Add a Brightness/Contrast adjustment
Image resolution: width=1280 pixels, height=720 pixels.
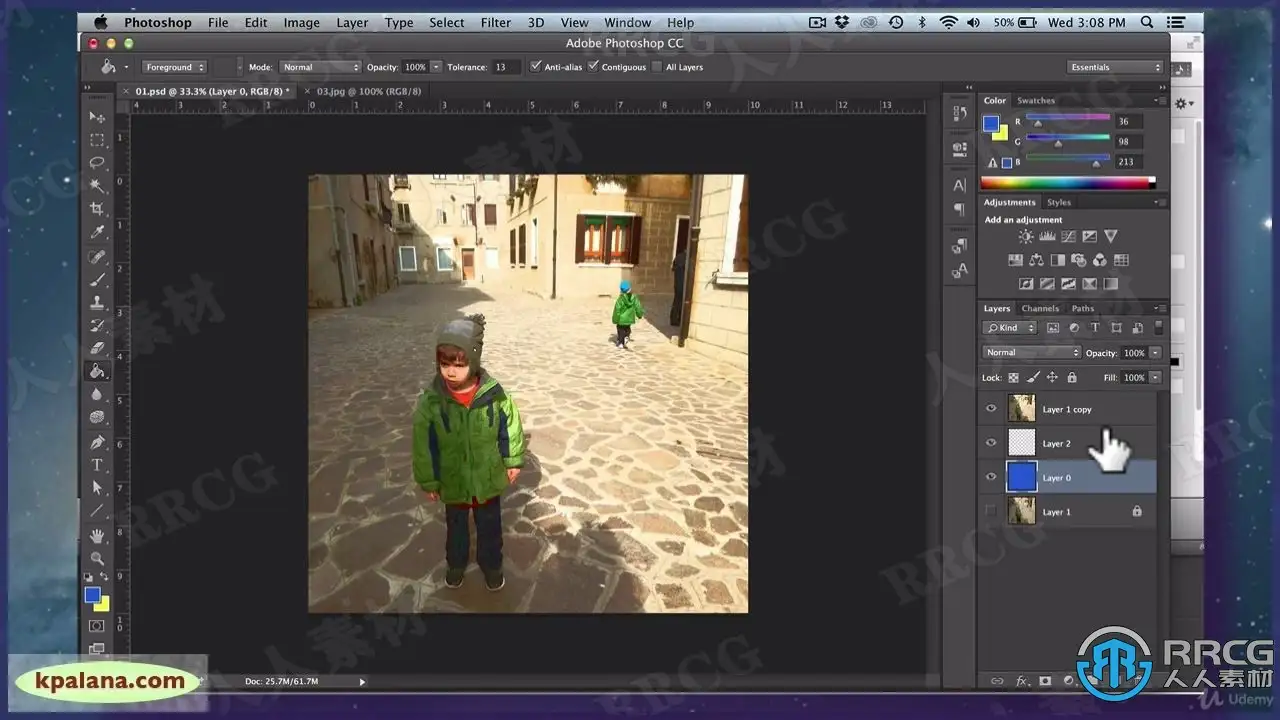pyautogui.click(x=1025, y=237)
